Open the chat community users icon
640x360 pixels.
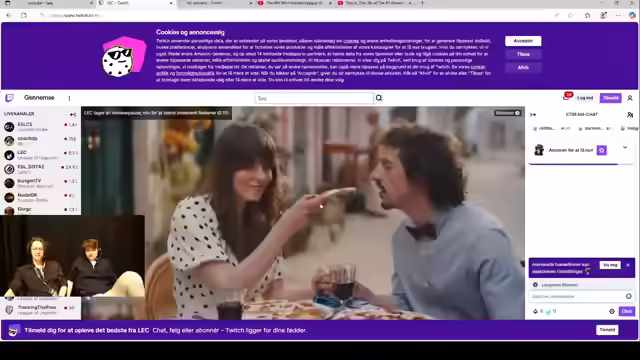point(630,115)
